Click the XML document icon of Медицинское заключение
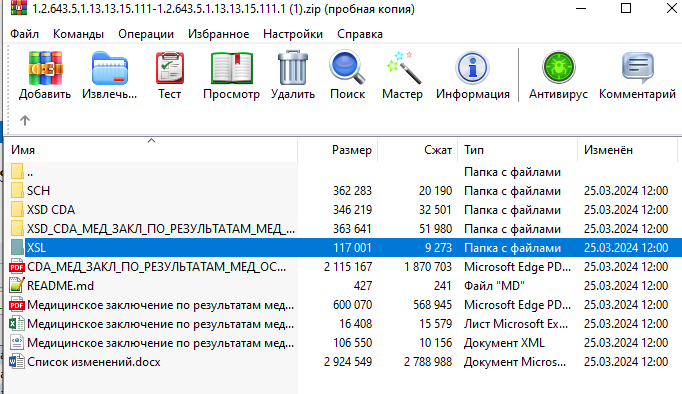This screenshot has height=394, width=682. tap(17, 343)
